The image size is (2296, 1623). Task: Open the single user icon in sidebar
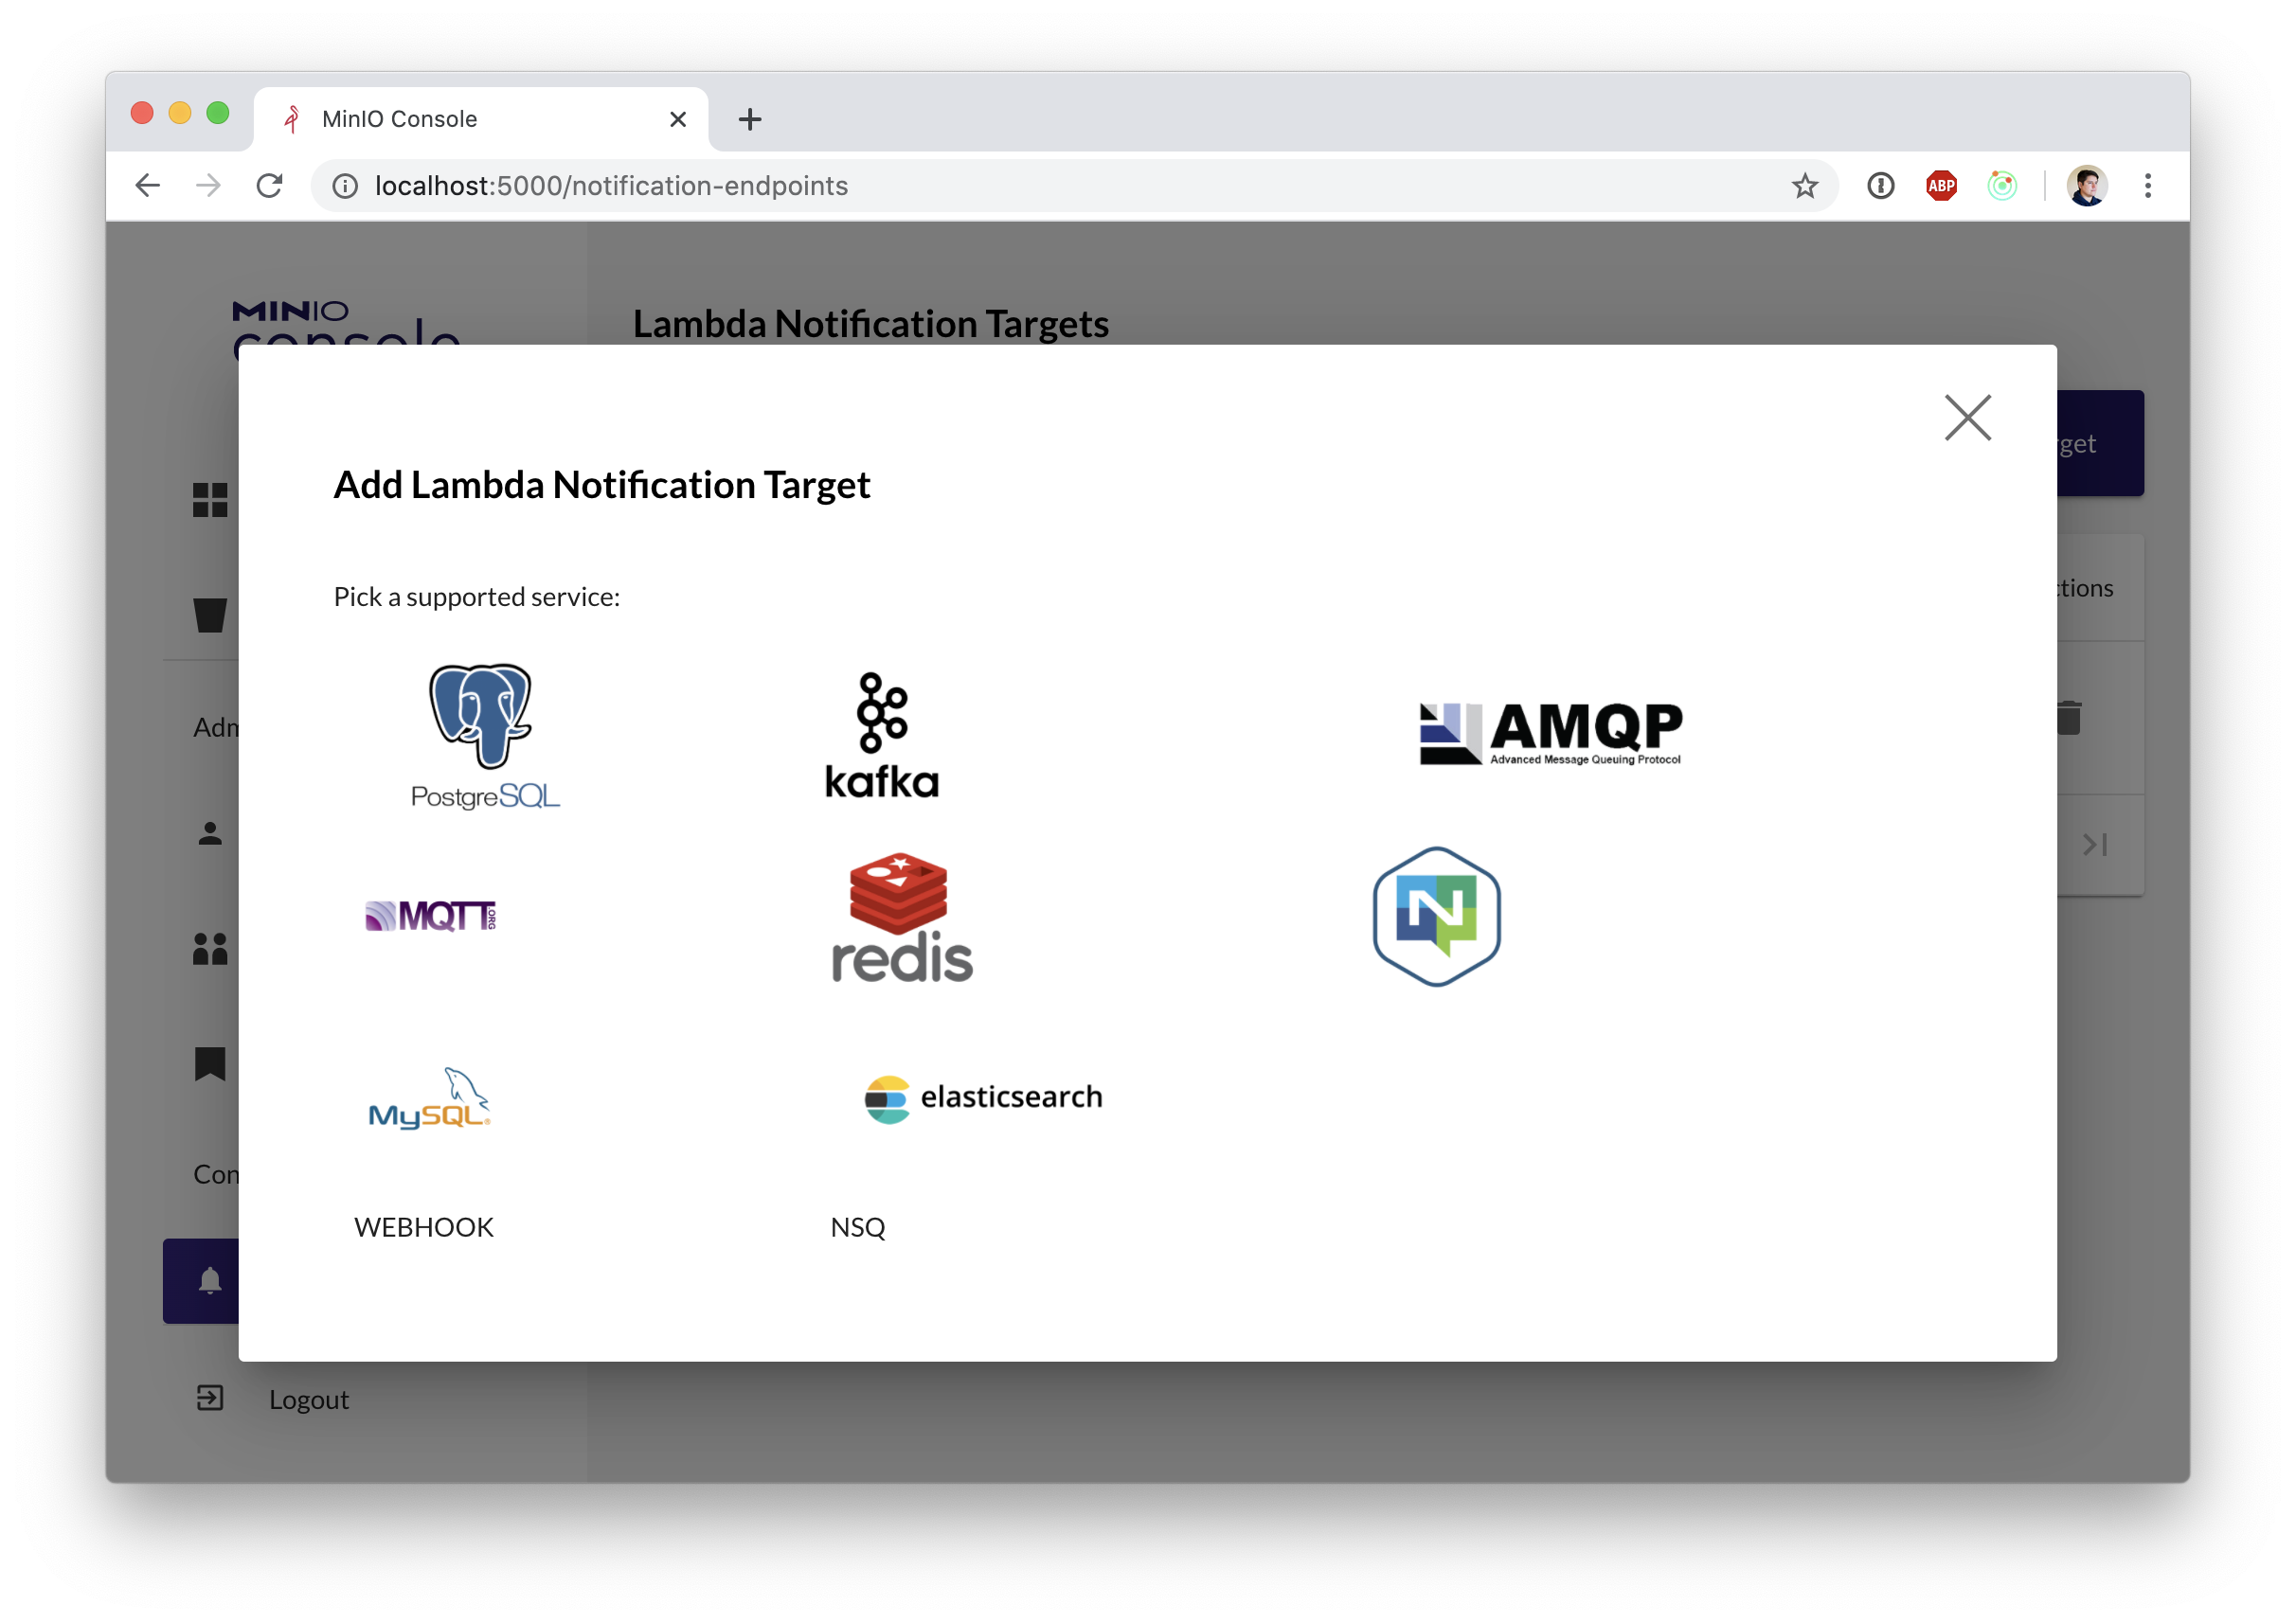210,833
